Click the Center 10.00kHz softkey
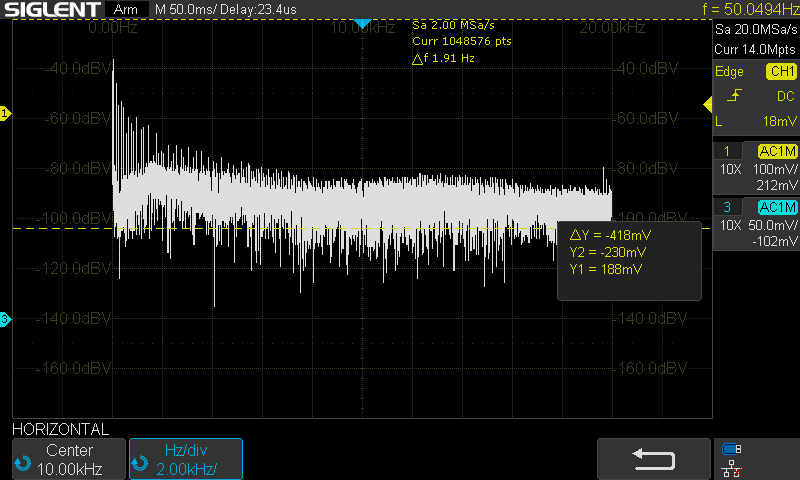 click(x=69, y=459)
